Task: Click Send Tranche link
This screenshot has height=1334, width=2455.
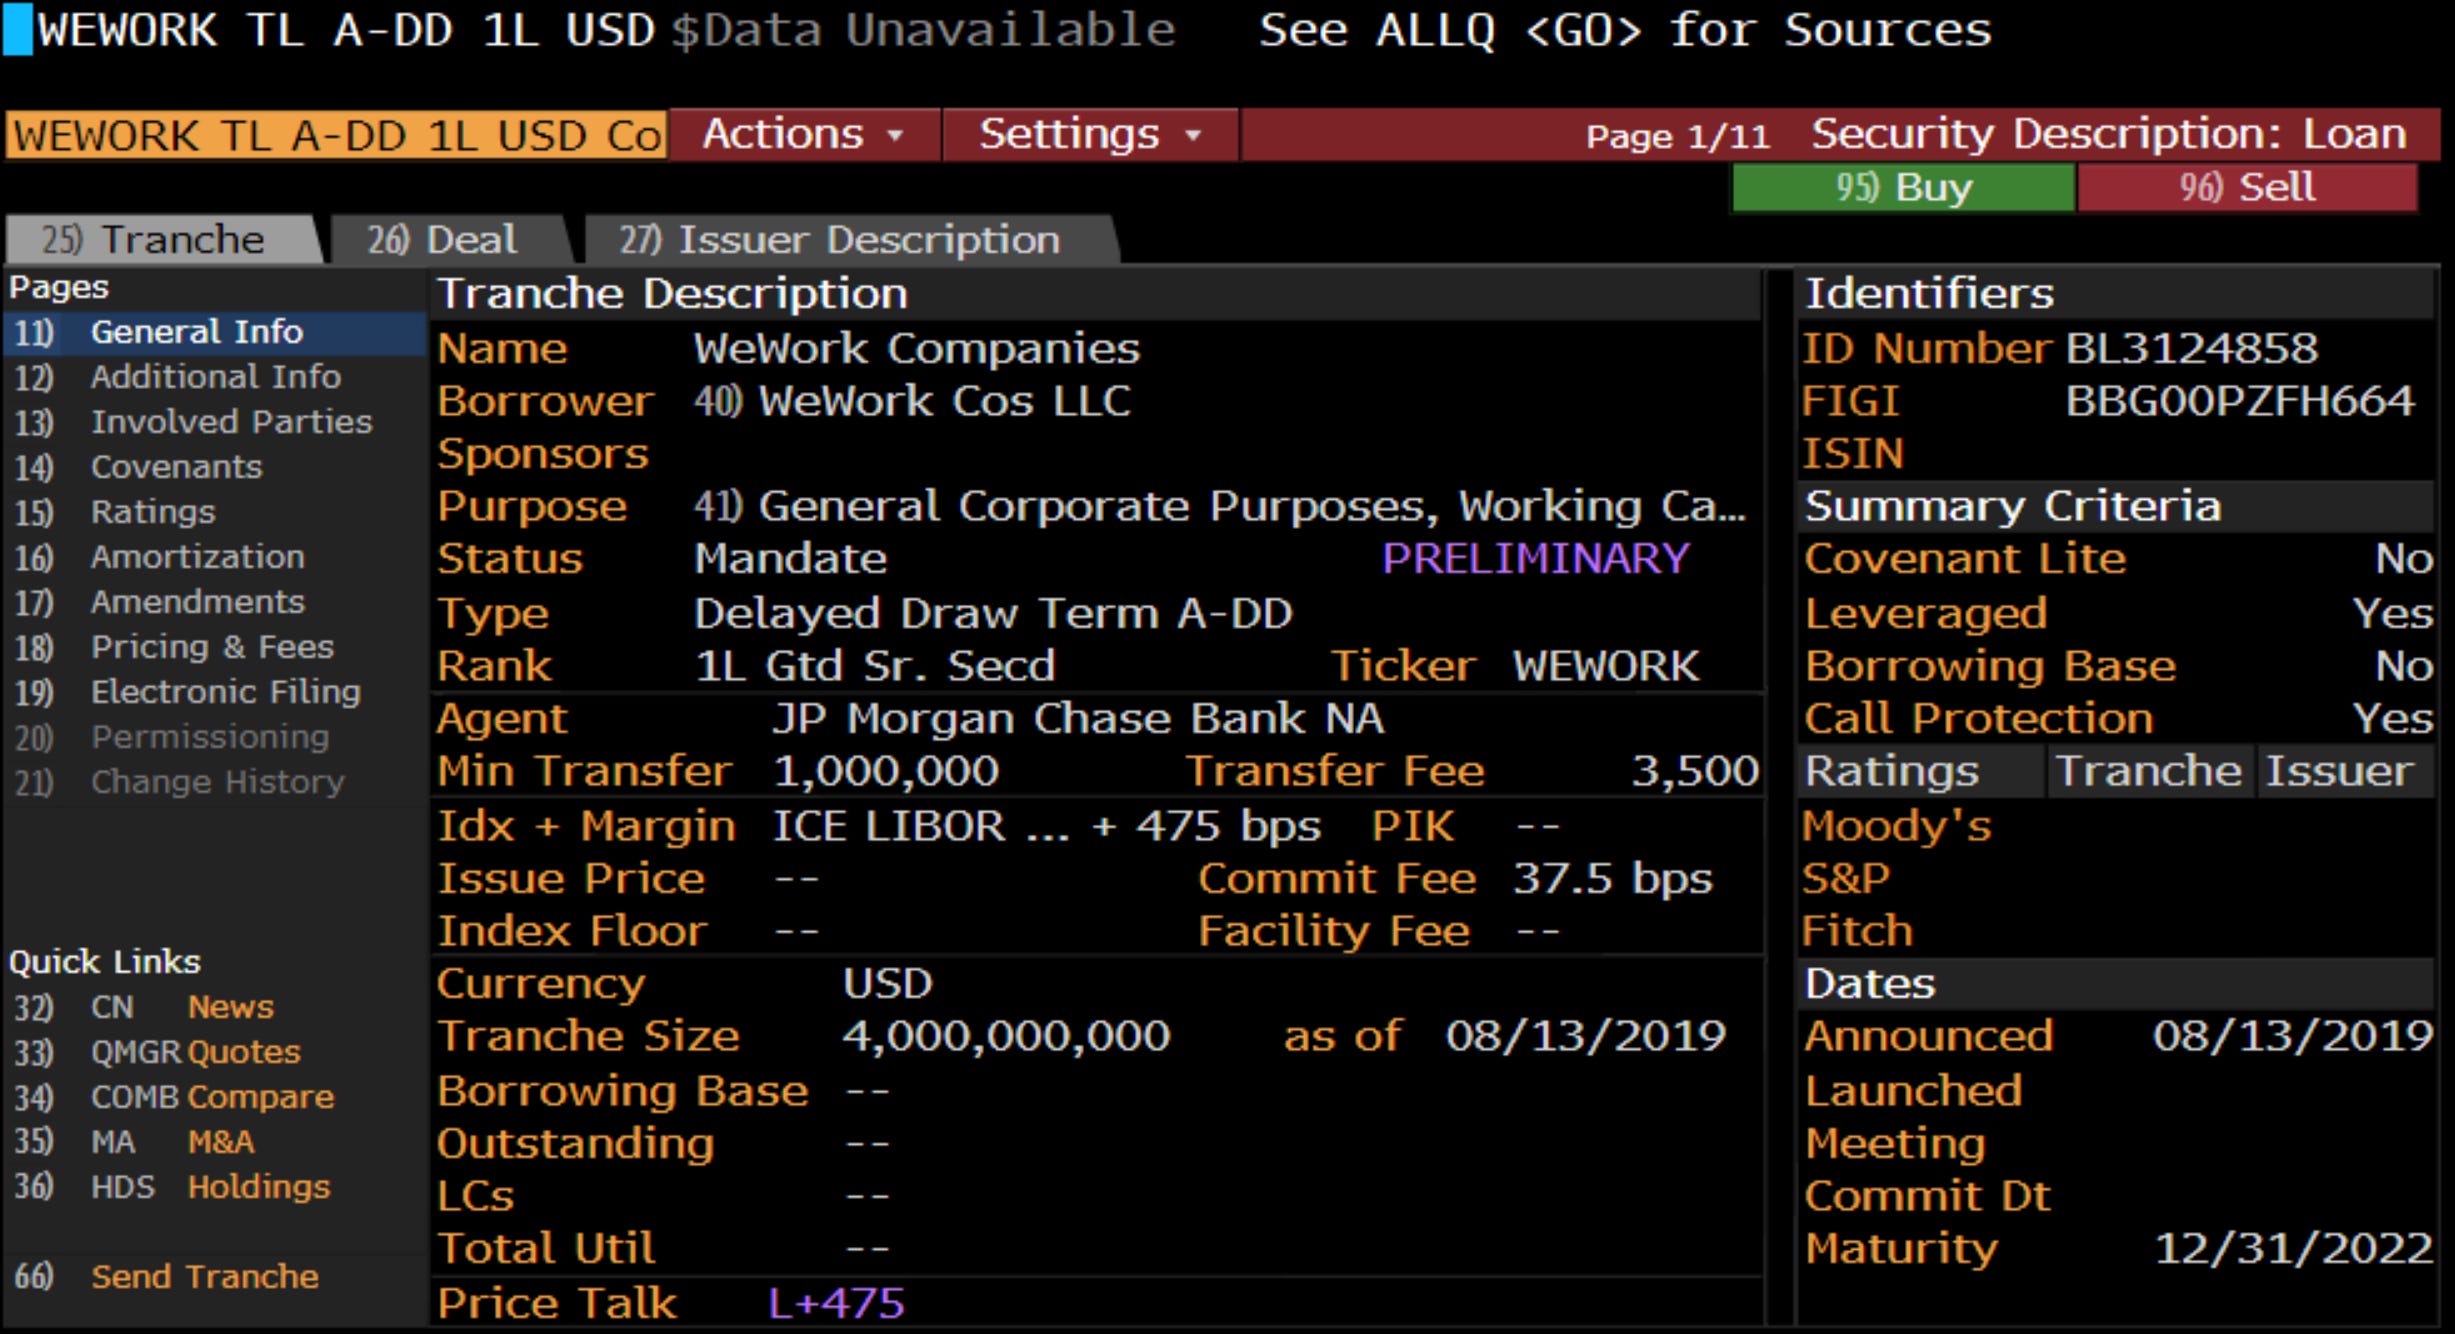Action: [168, 1277]
